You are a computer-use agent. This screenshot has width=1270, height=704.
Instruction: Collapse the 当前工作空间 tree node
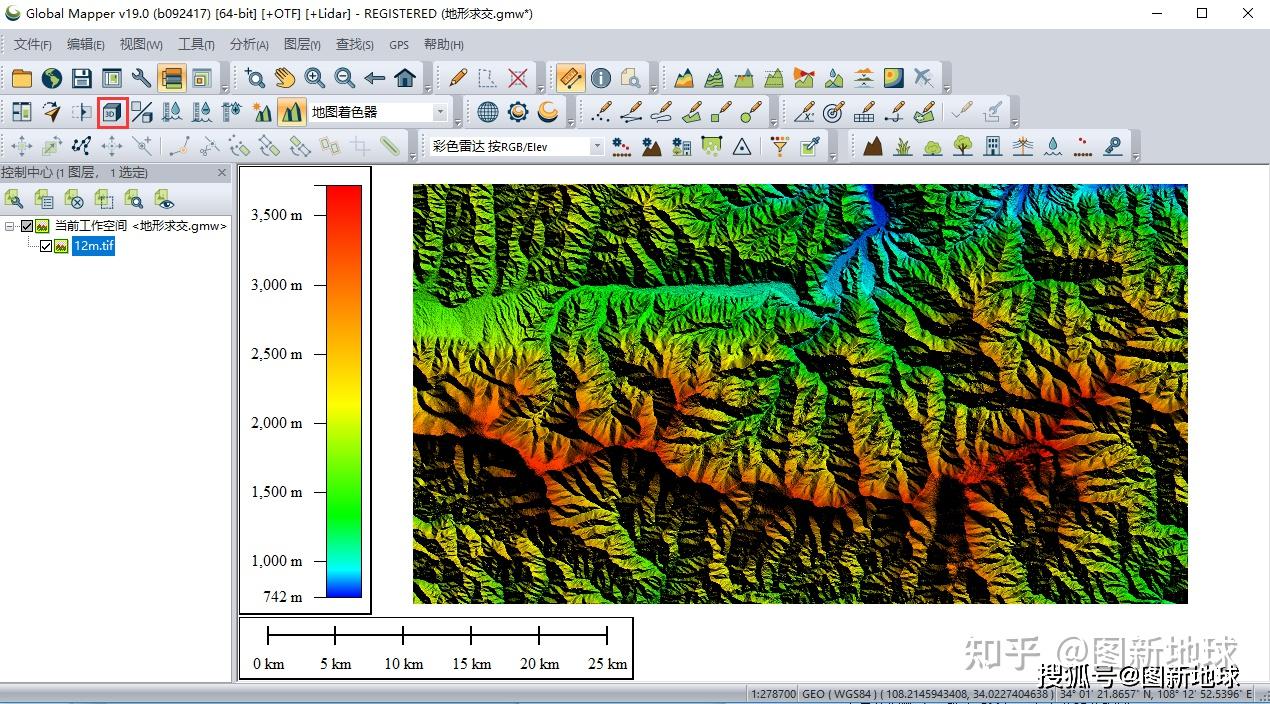tap(9, 226)
